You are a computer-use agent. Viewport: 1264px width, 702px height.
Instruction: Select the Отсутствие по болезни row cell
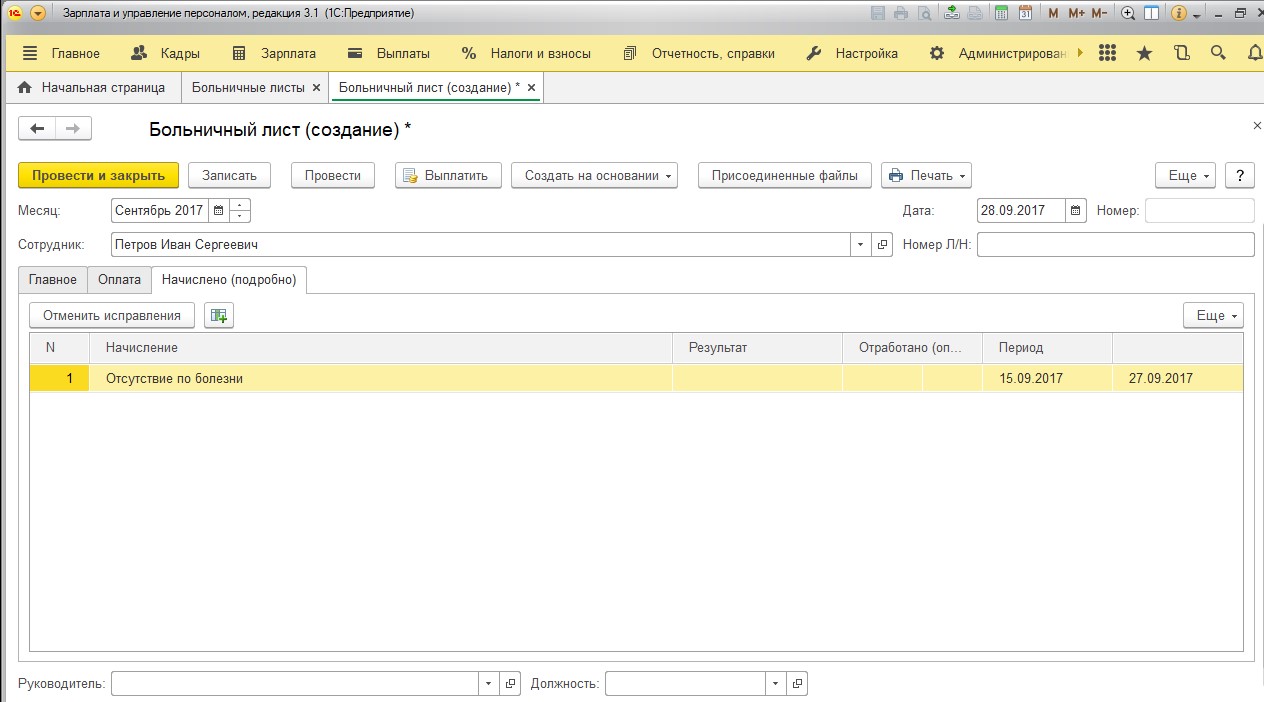coord(380,378)
